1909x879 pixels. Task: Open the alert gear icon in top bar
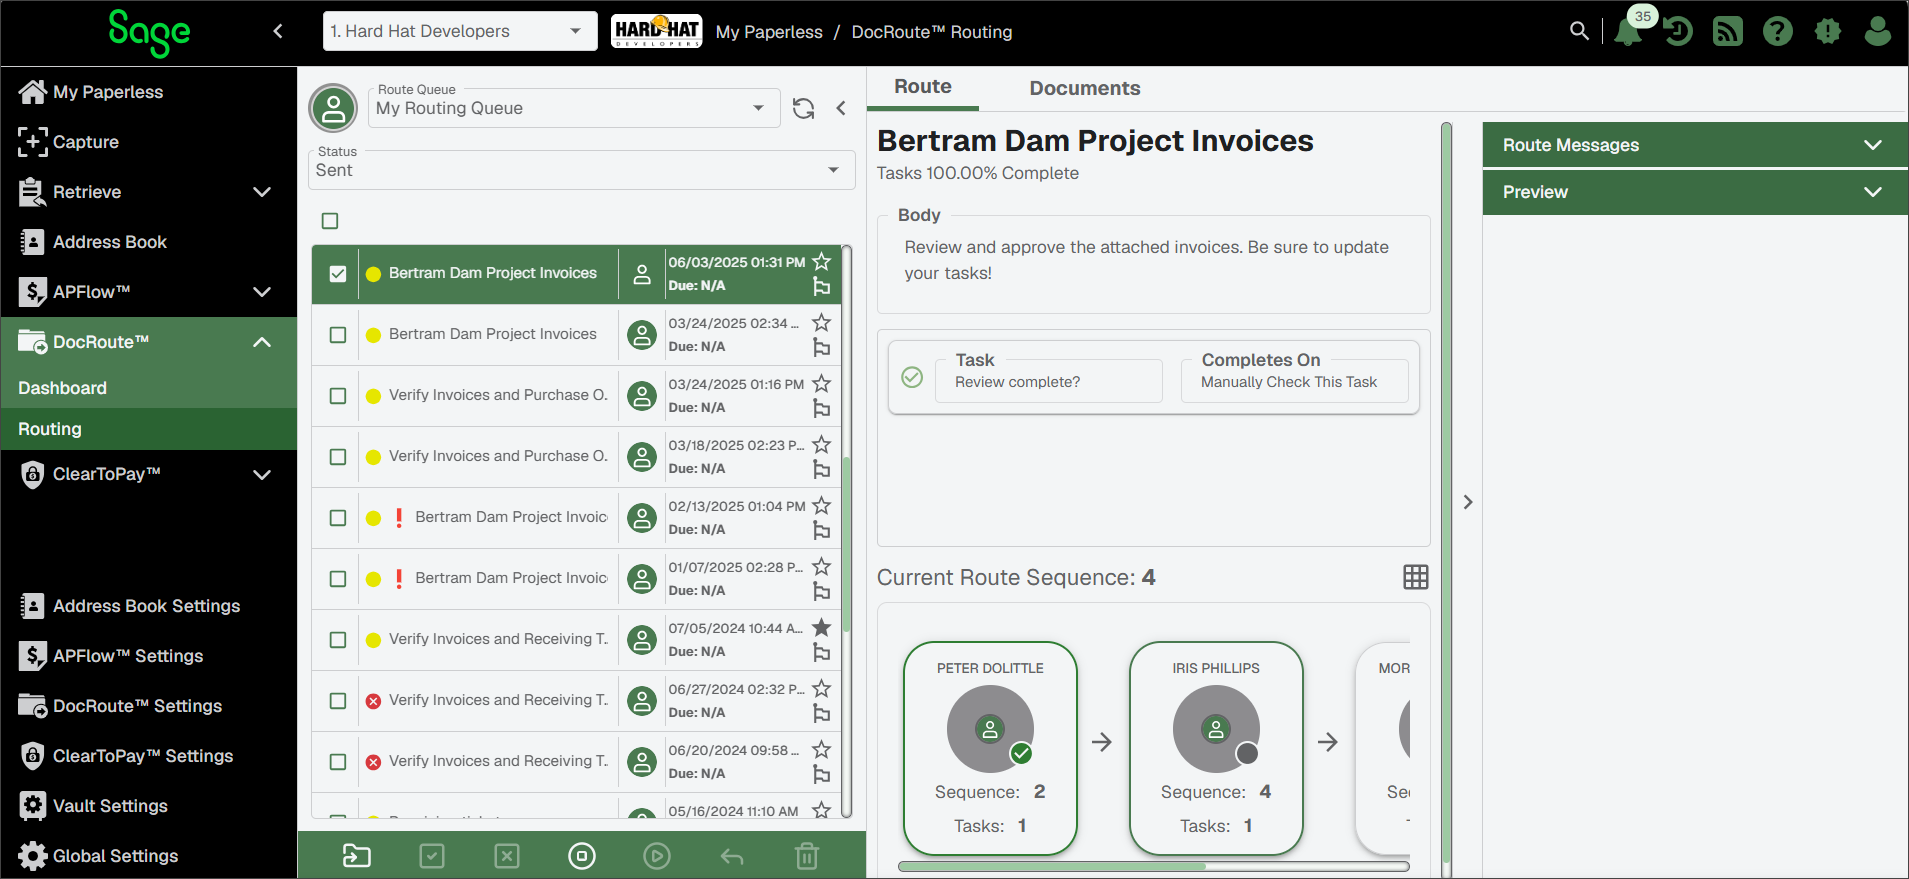(1828, 31)
